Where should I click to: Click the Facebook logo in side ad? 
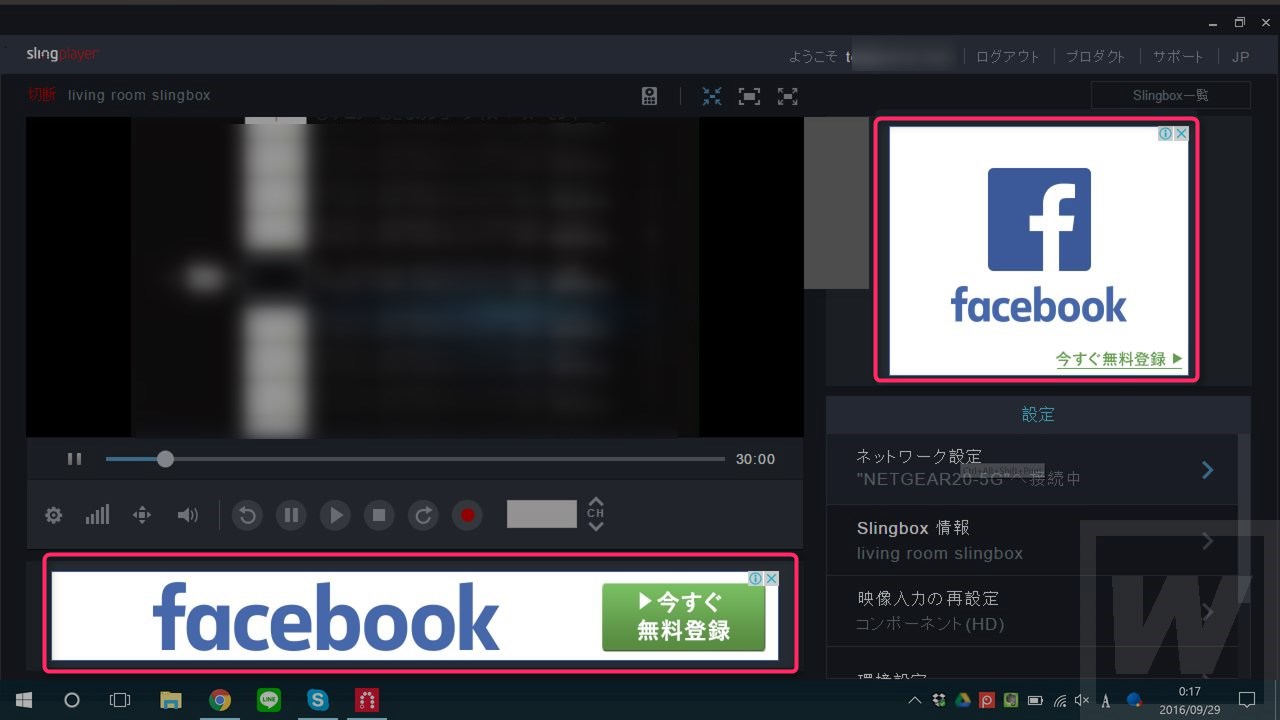1039,219
